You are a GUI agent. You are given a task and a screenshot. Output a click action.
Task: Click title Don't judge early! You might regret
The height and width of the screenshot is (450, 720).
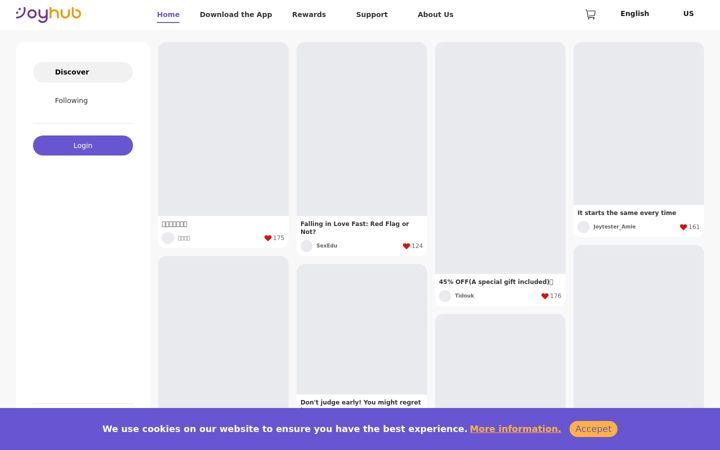point(360,402)
